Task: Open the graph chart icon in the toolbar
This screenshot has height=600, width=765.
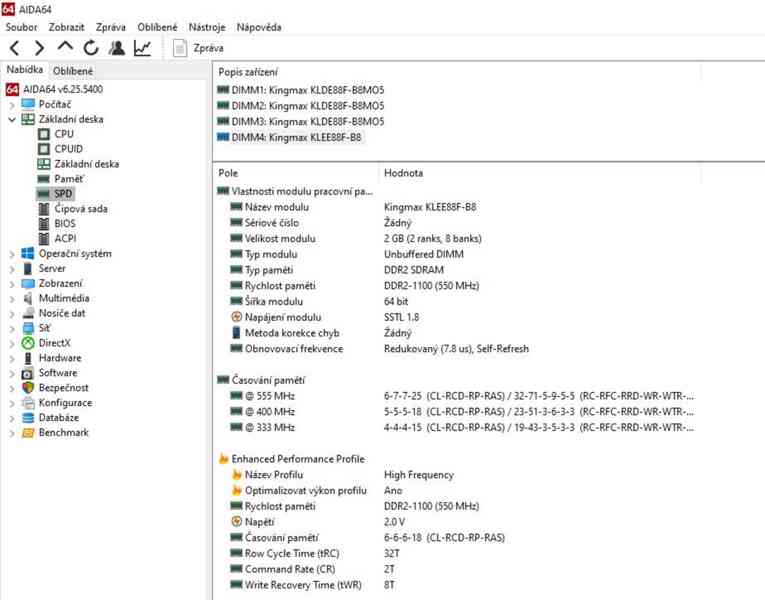Action: click(x=142, y=48)
